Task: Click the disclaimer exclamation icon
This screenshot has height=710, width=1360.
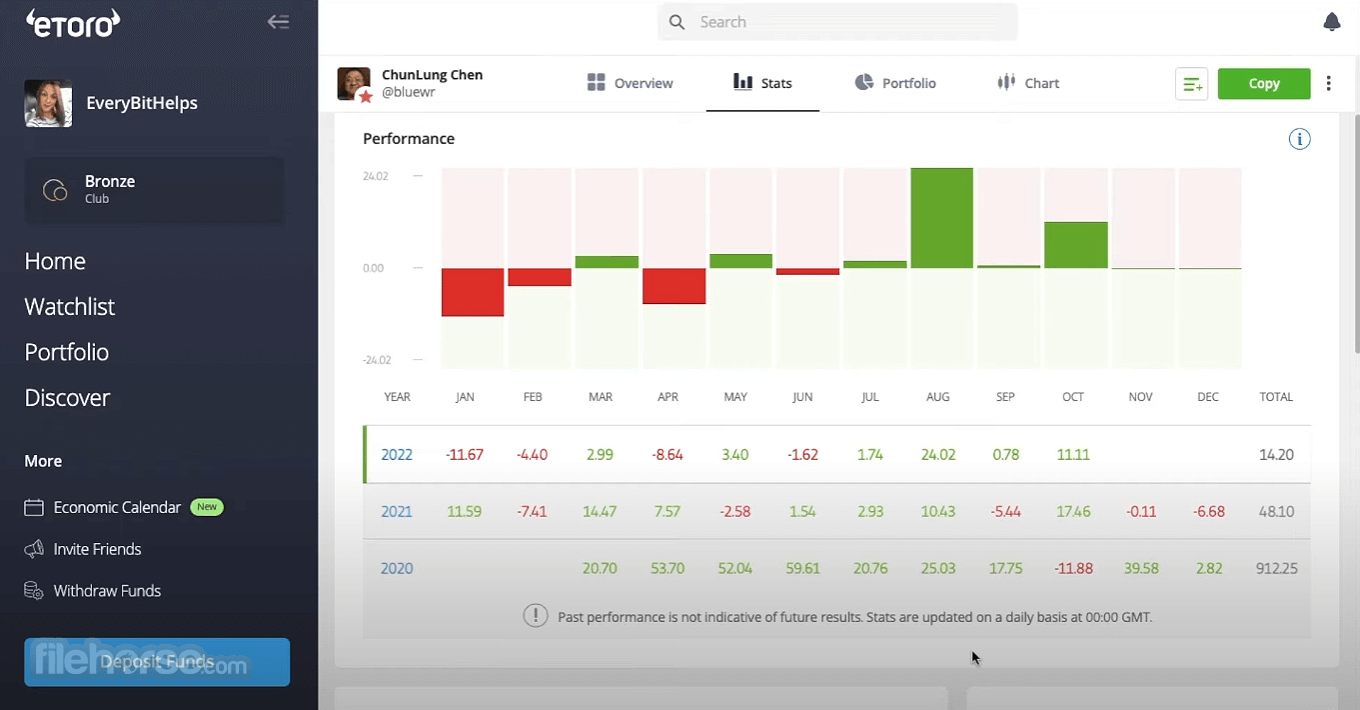Action: [535, 616]
